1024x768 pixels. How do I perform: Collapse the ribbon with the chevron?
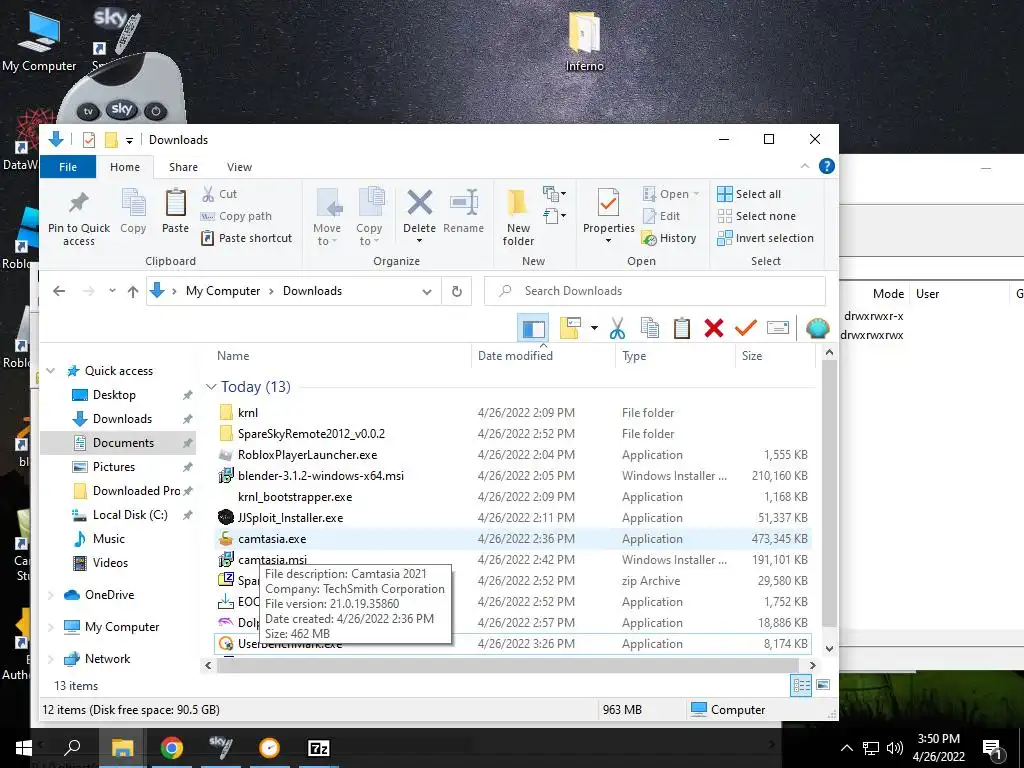click(x=805, y=167)
